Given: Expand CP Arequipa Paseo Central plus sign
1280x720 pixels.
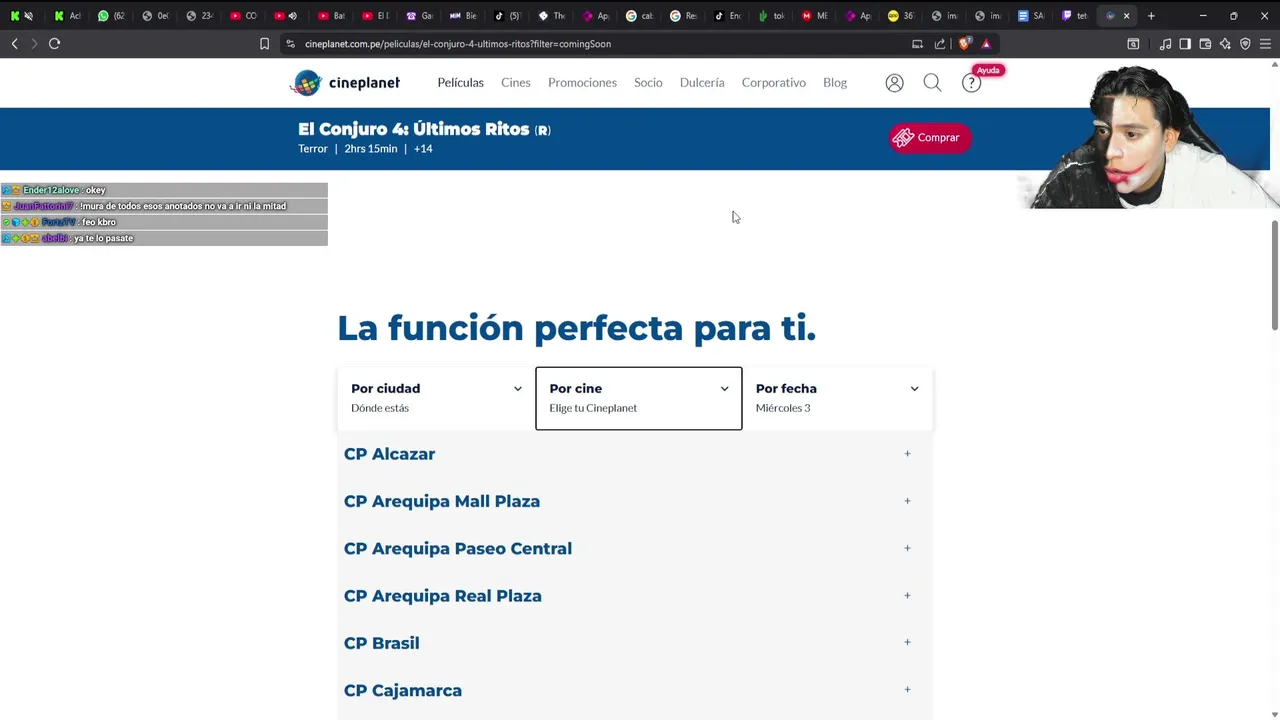Looking at the screenshot, I should click(907, 548).
